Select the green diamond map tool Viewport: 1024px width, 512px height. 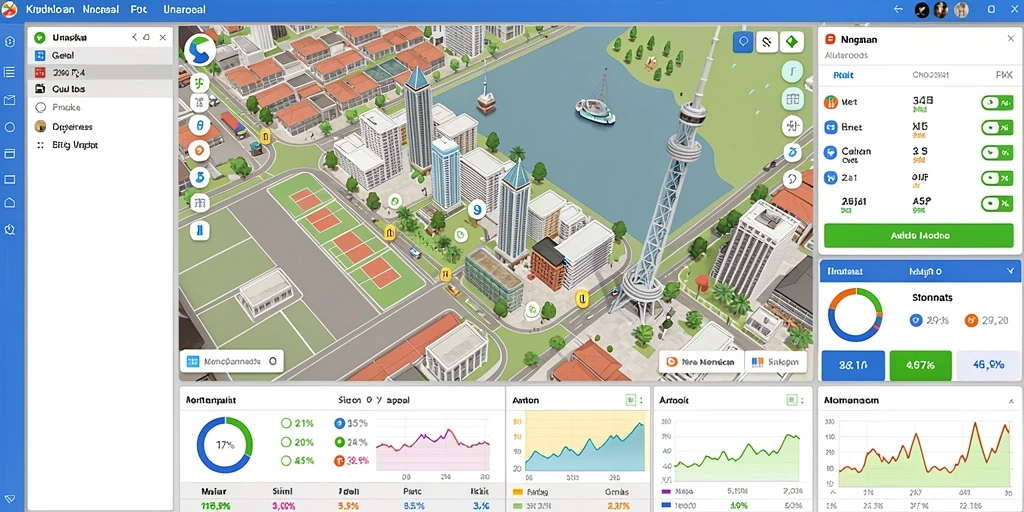792,42
